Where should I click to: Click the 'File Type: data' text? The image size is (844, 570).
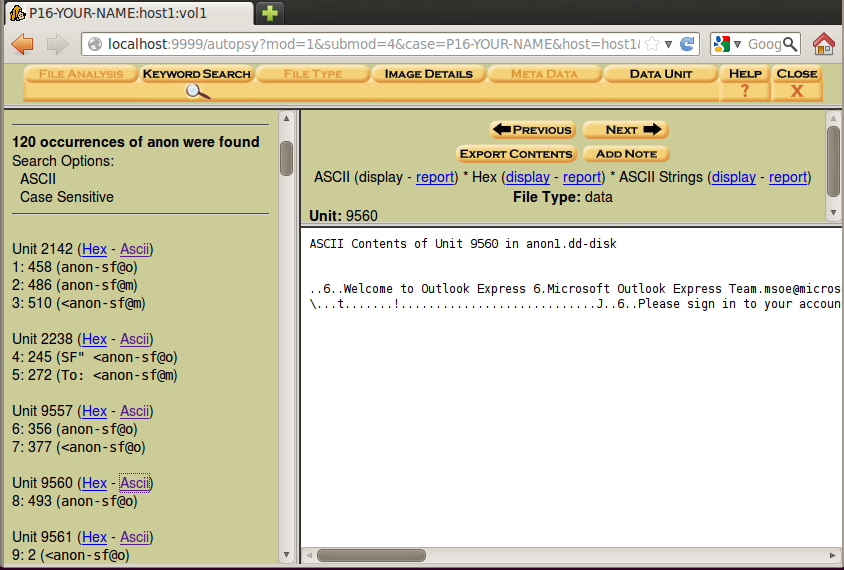(x=562, y=197)
